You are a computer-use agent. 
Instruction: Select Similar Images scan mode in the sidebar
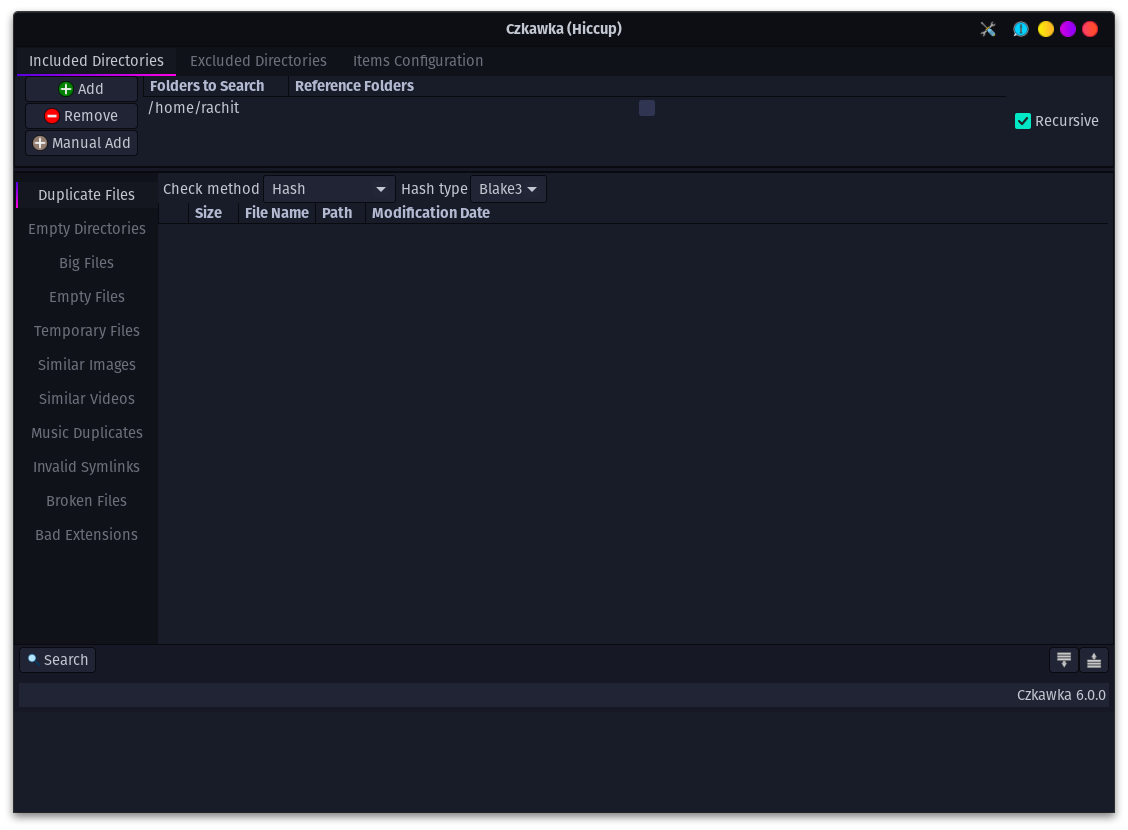86,364
